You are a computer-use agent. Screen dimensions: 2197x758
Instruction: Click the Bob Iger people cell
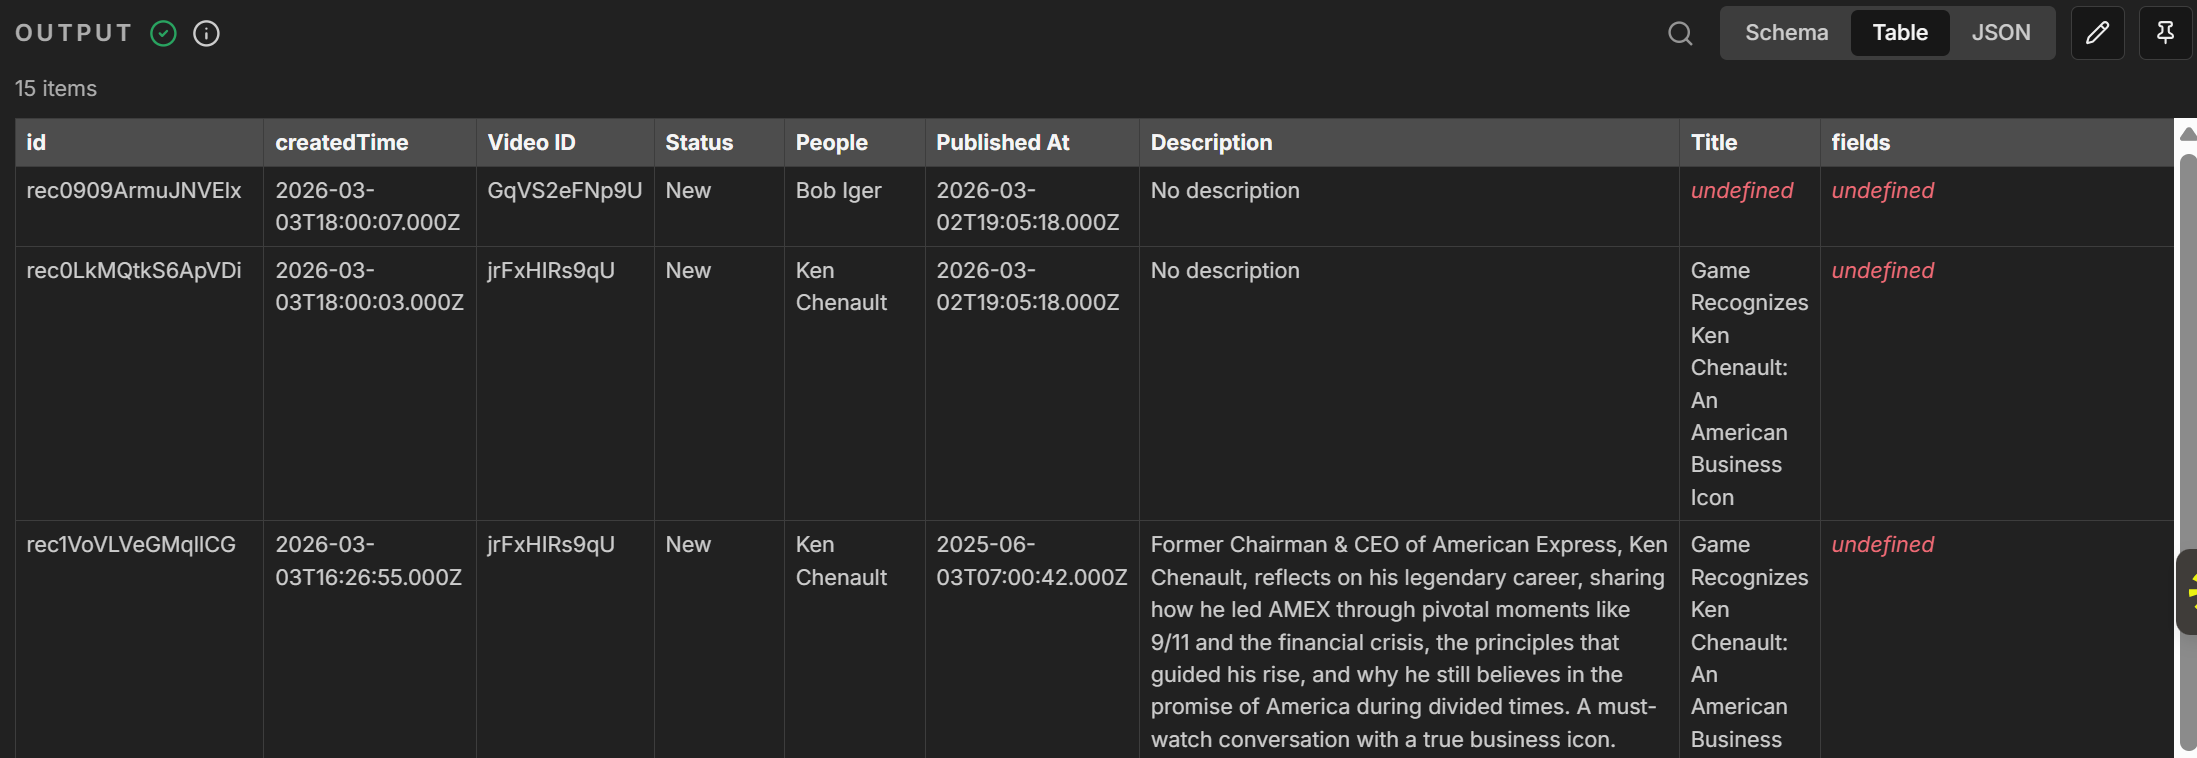(x=838, y=191)
